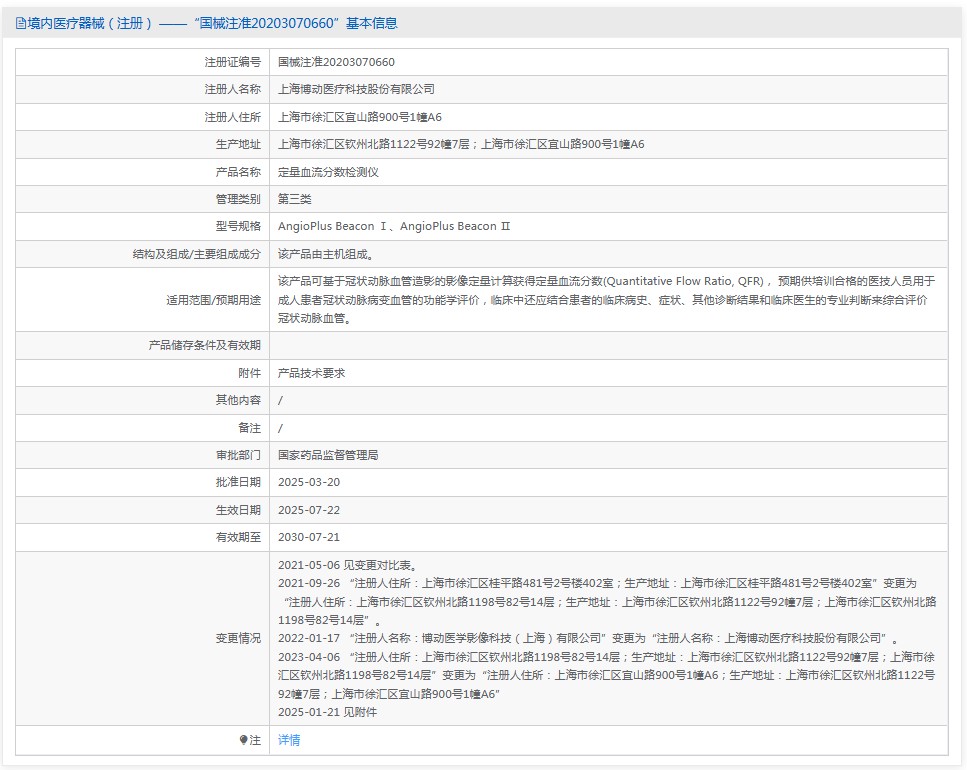Click the empty 产品储存条件及有效期 value cell
This screenshot has width=967, height=770.
[x=608, y=345]
